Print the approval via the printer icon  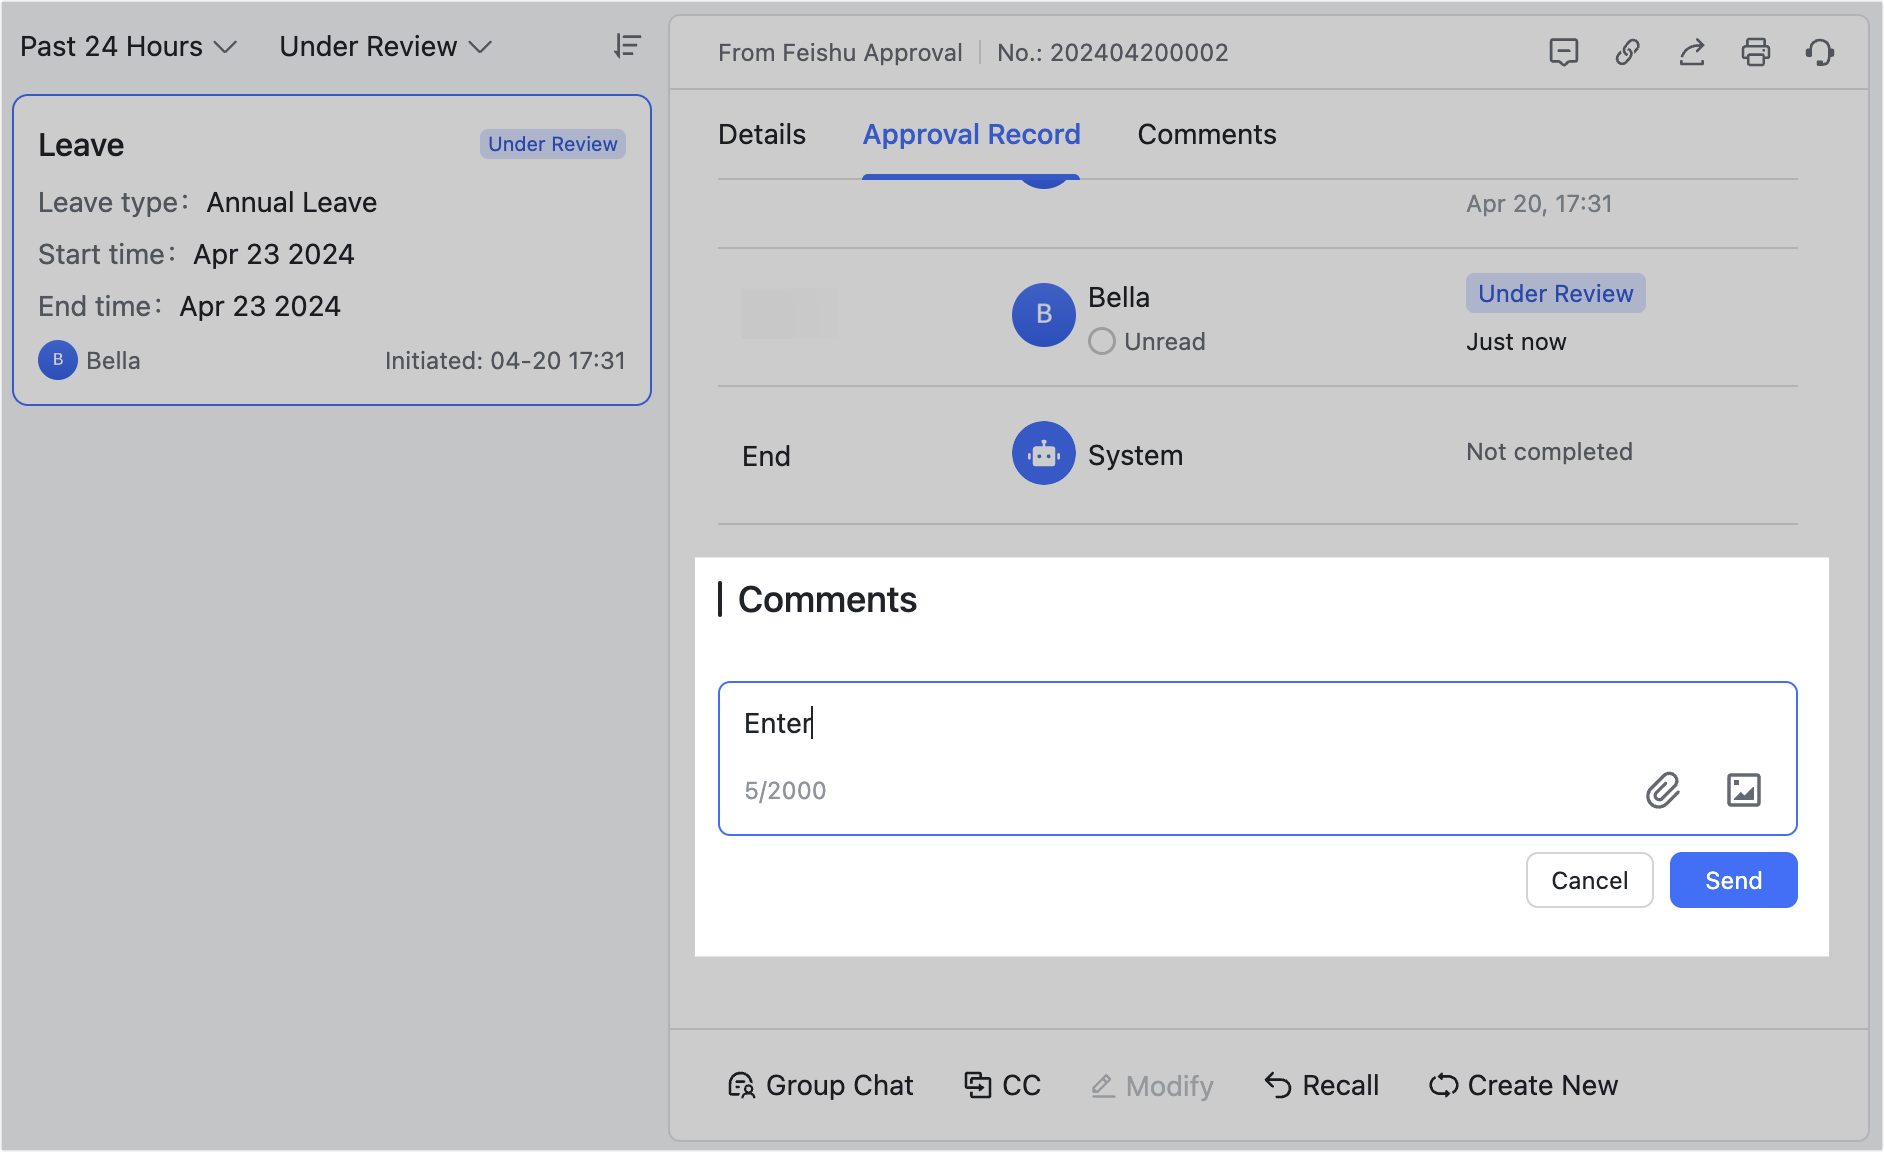click(1756, 52)
